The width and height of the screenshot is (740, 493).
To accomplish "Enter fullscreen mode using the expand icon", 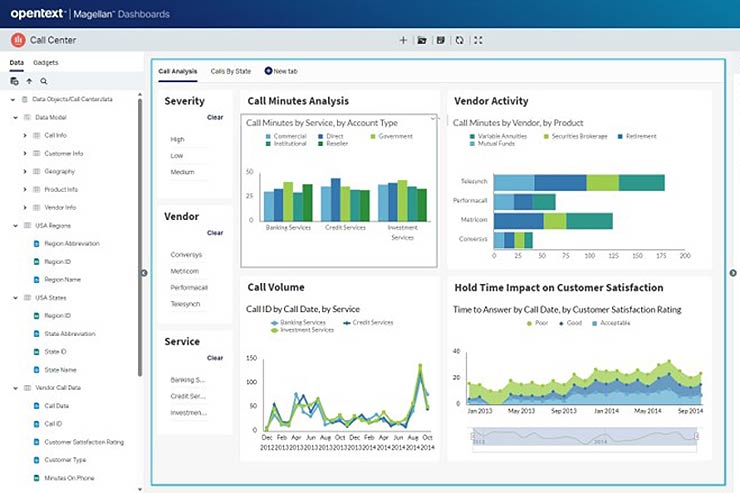I will [478, 40].
